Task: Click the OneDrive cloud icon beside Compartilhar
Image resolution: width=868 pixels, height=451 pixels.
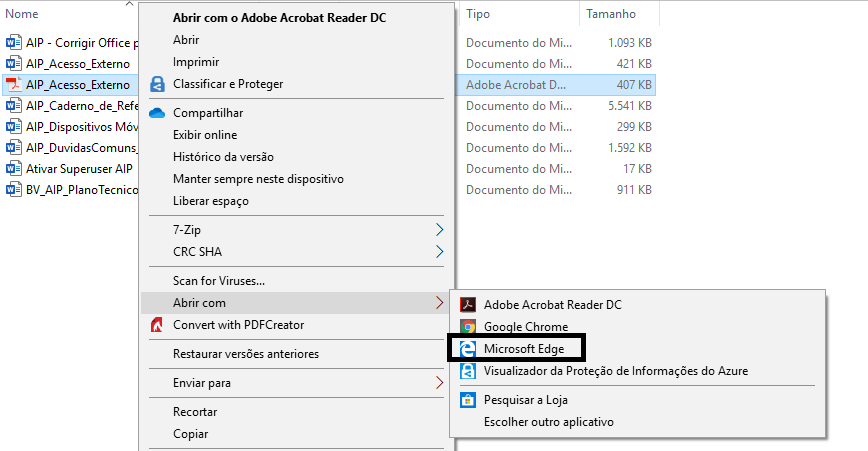Action: (157, 113)
